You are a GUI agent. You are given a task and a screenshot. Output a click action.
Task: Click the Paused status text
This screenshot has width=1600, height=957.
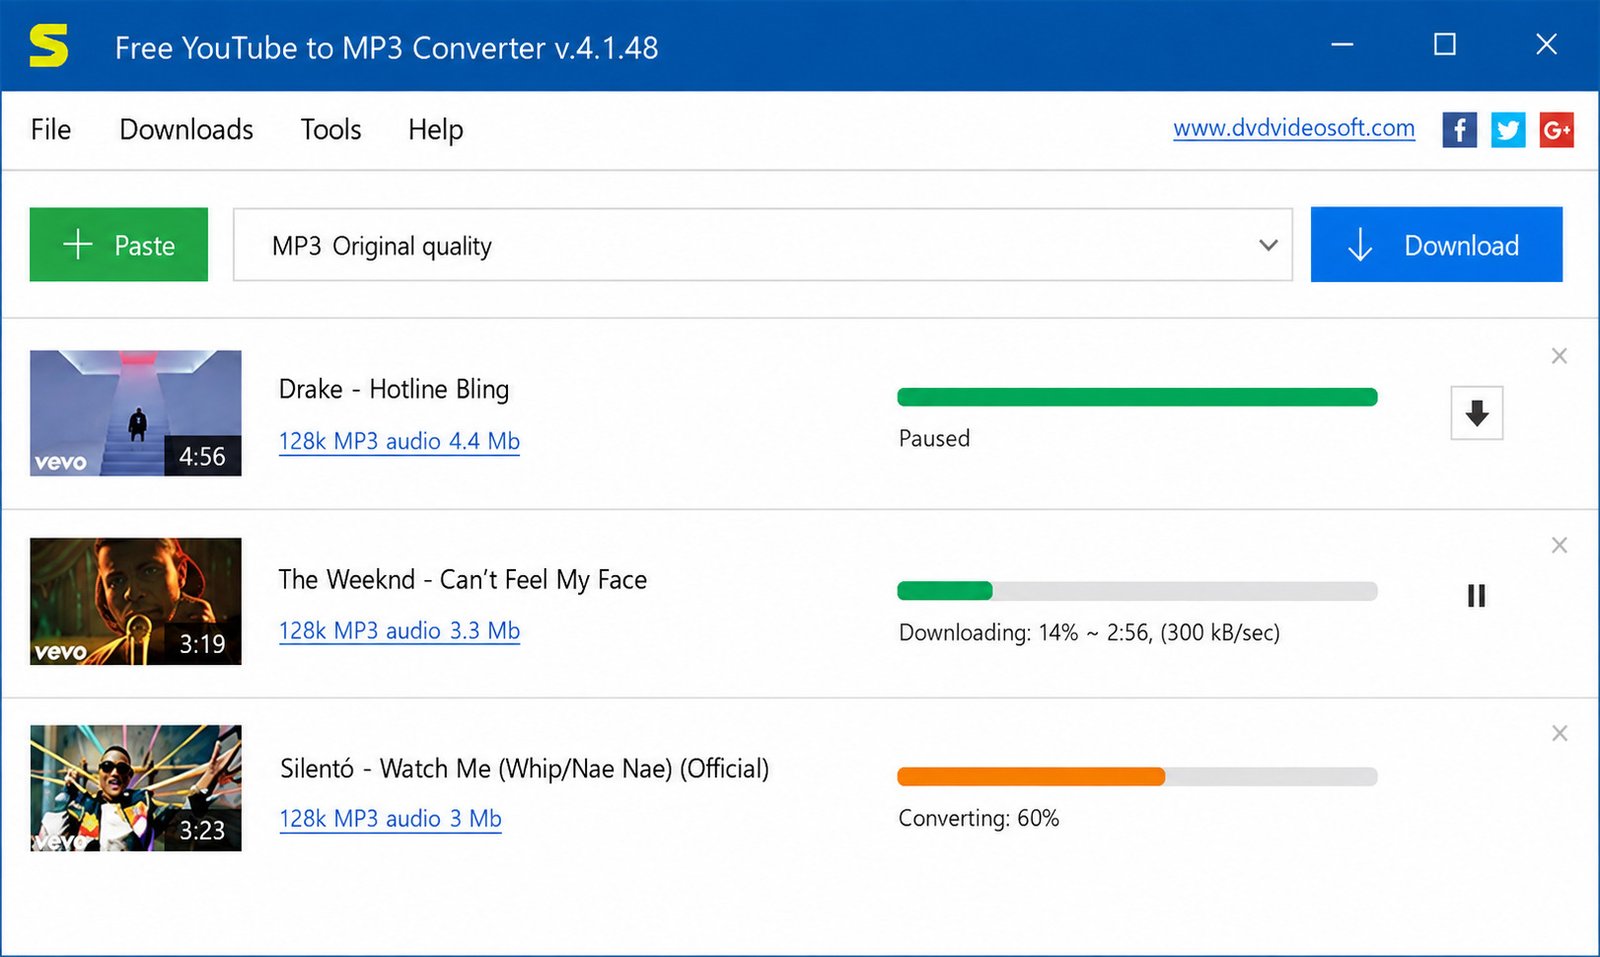tap(934, 438)
